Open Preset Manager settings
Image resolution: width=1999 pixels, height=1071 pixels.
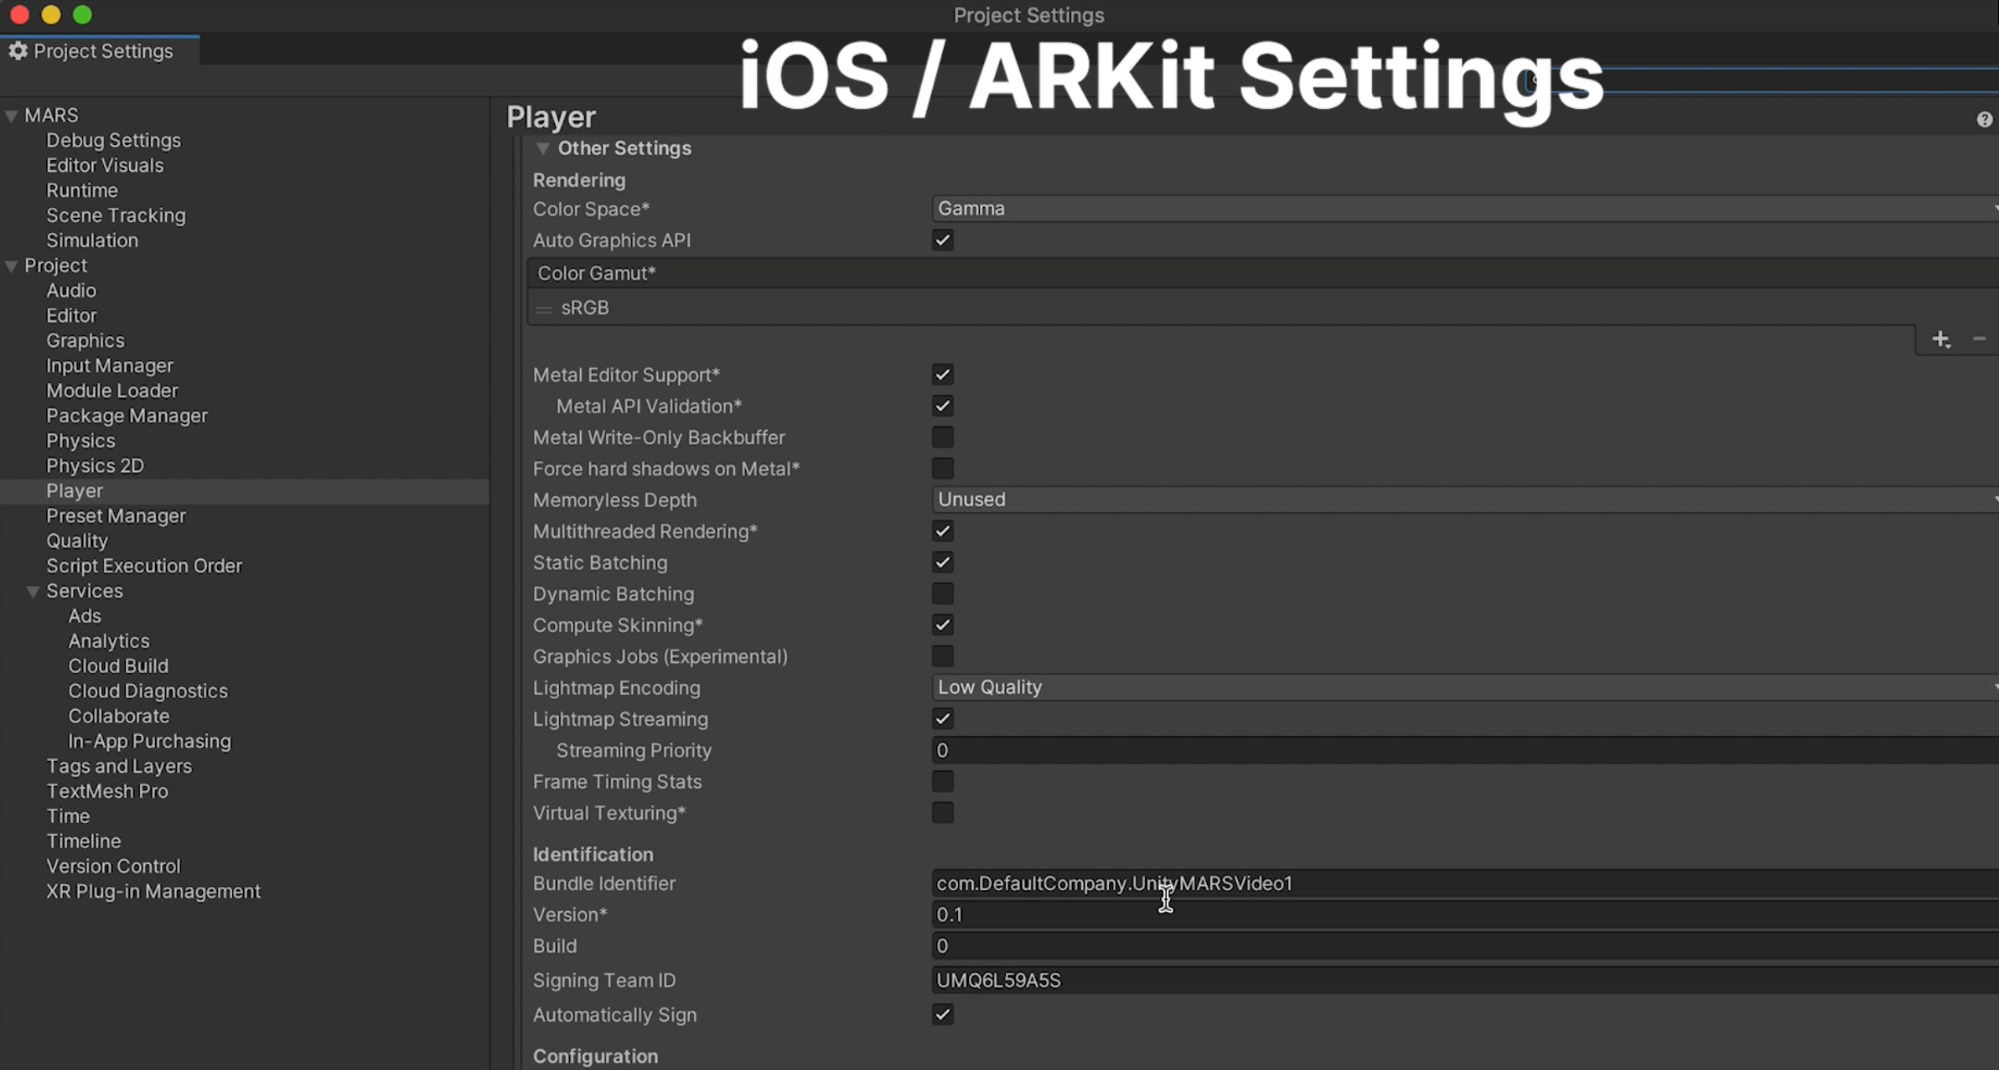[x=116, y=516]
